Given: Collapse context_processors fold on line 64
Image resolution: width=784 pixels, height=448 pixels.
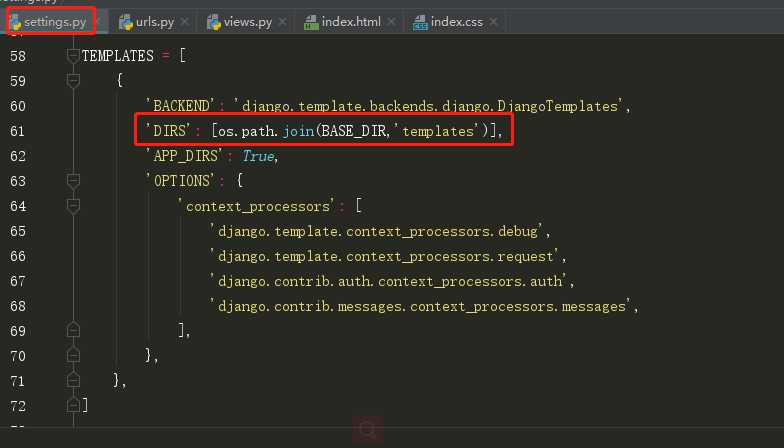Looking at the screenshot, I should [x=73, y=206].
